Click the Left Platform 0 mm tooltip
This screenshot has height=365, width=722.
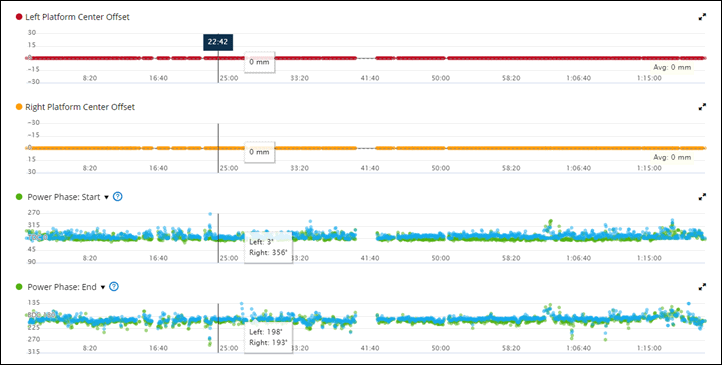click(260, 62)
